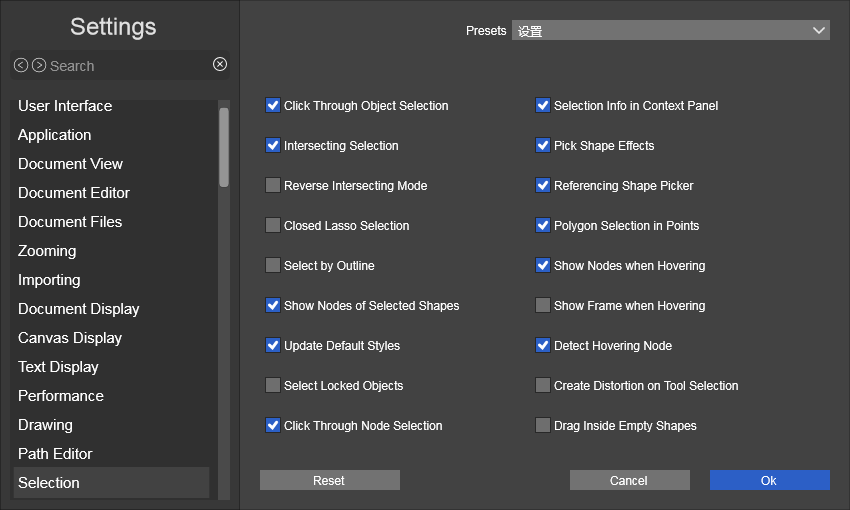This screenshot has height=510, width=850.
Task: Clear the search field with X icon
Action: click(220, 64)
